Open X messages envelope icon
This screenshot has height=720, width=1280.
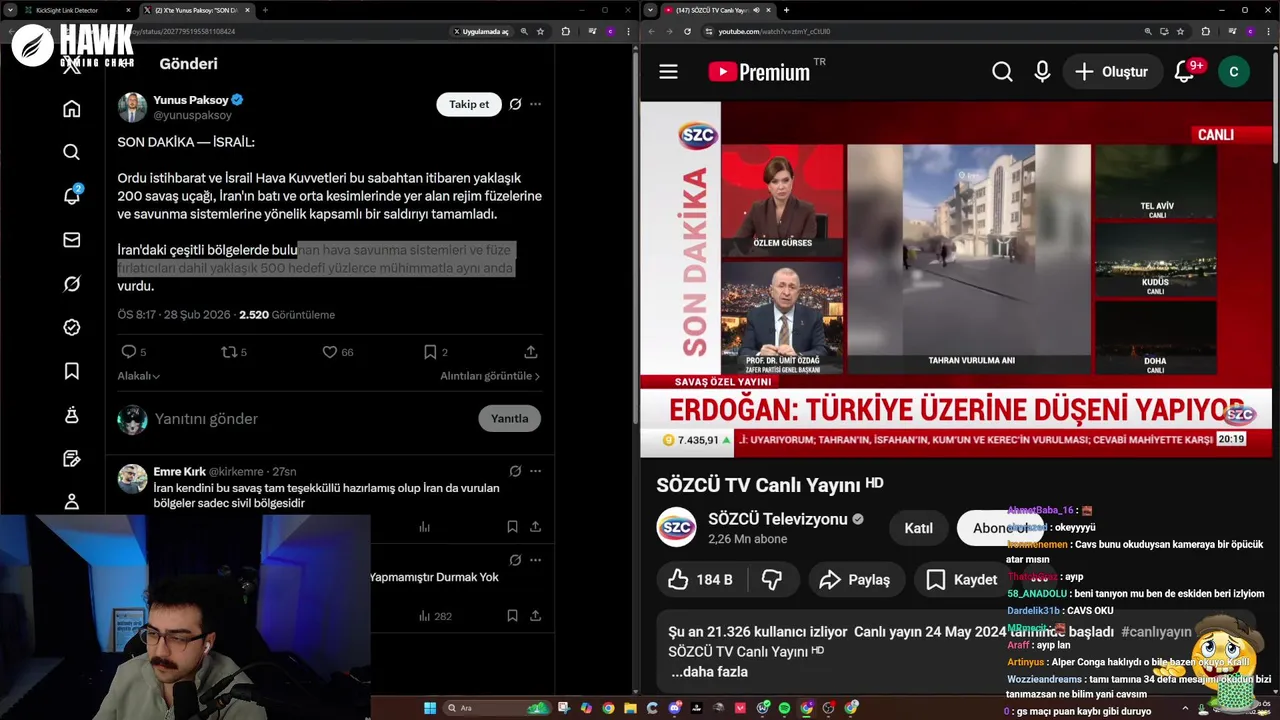coord(71,240)
